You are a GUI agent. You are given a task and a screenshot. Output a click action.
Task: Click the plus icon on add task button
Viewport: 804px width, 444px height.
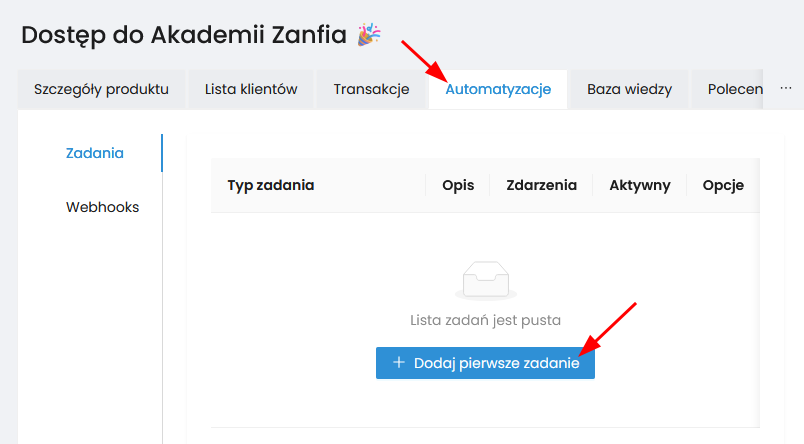point(399,363)
